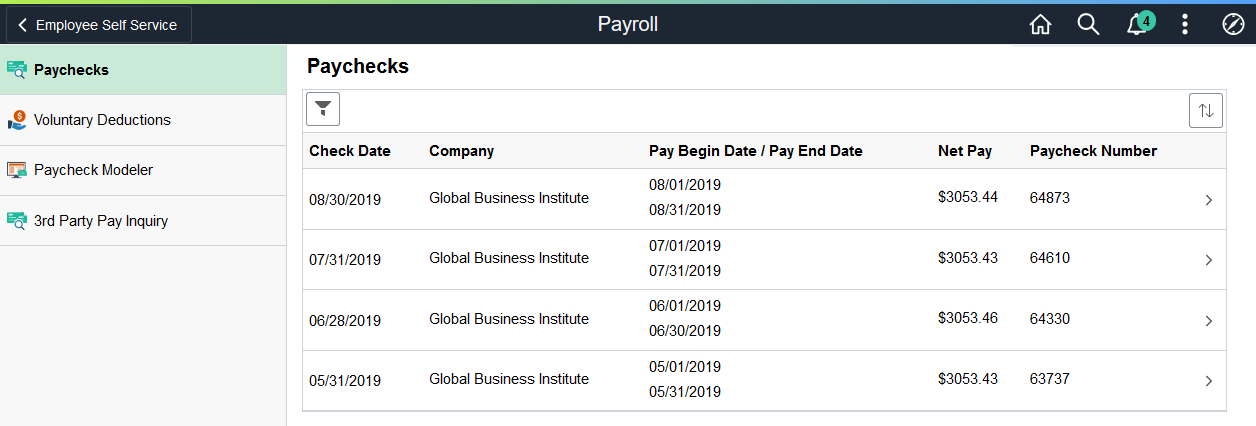1256x426 pixels.
Task: Click the Paycheck Number column header
Action: (1093, 151)
